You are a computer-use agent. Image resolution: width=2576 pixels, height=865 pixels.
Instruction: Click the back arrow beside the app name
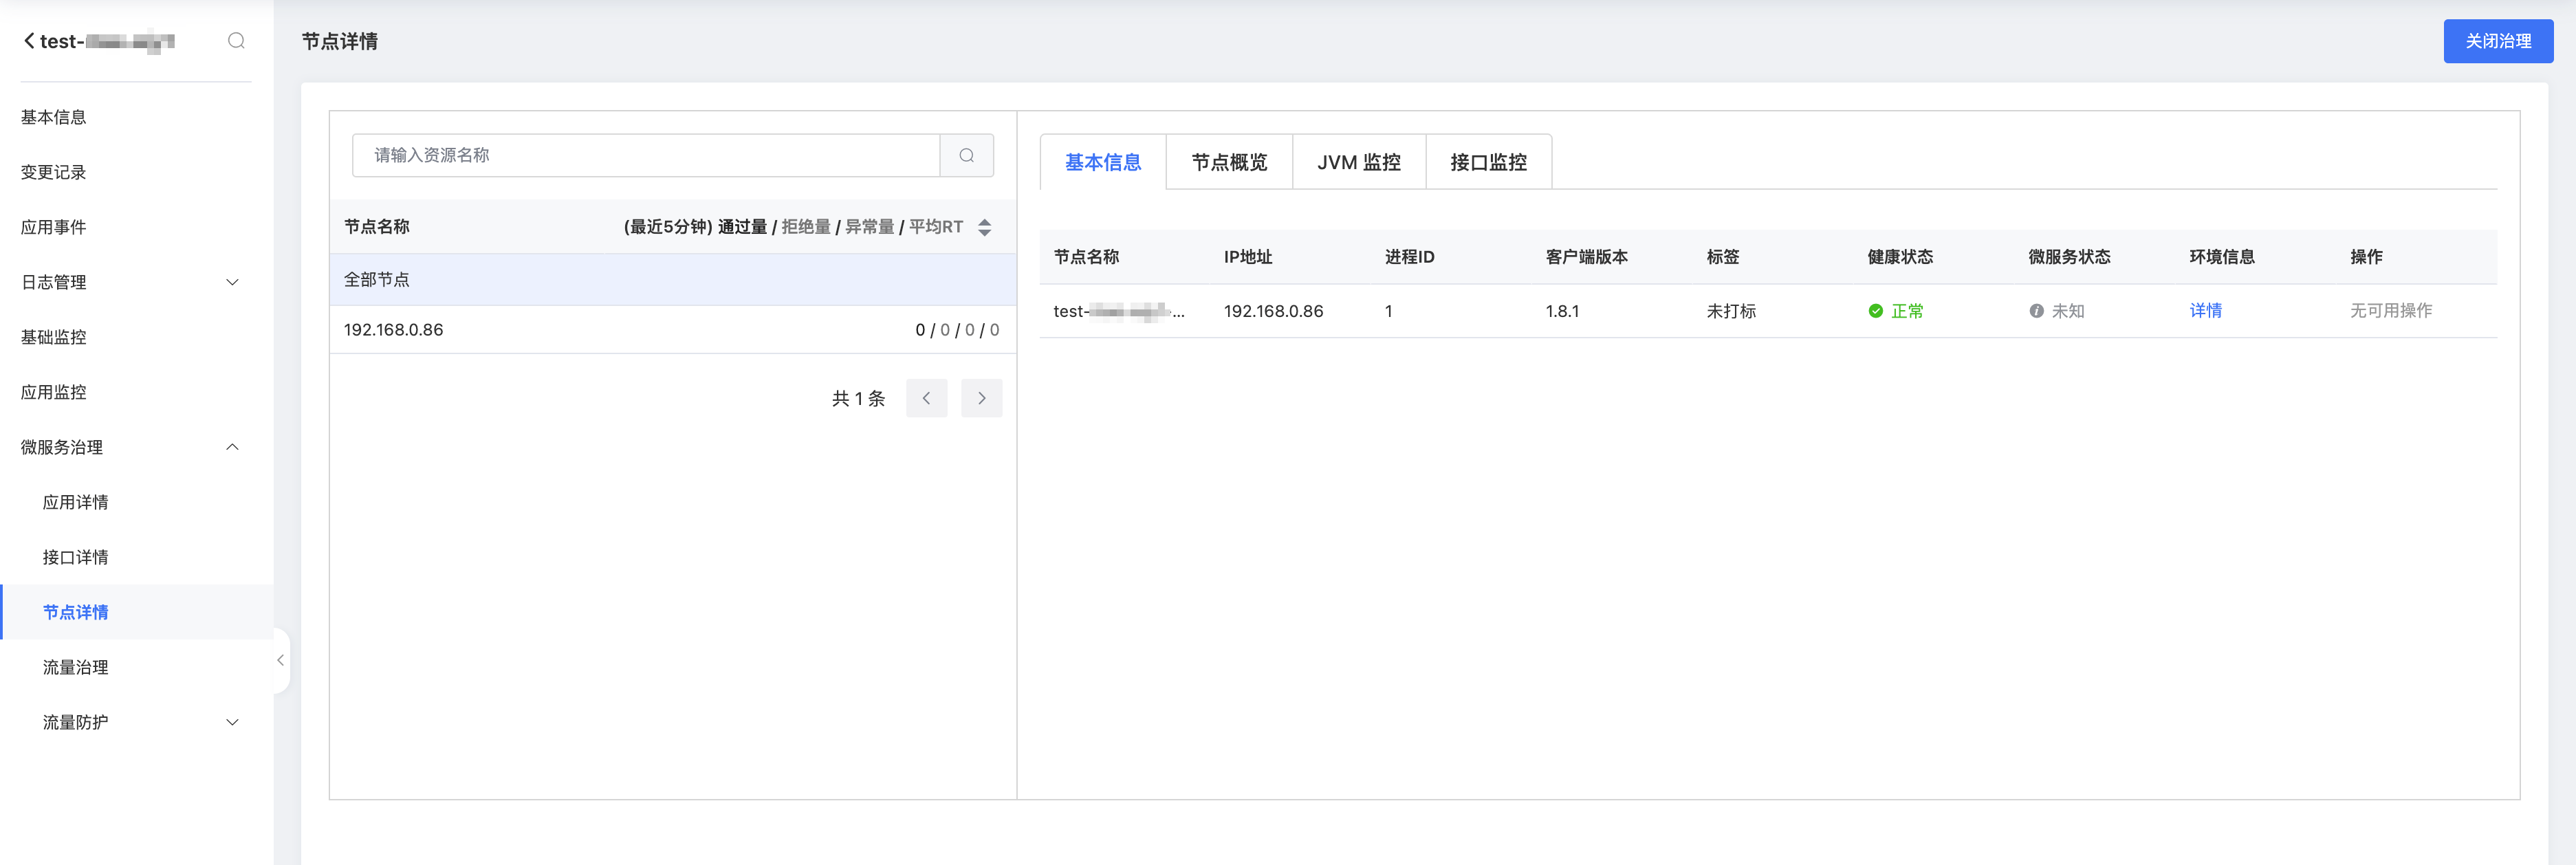(29, 41)
